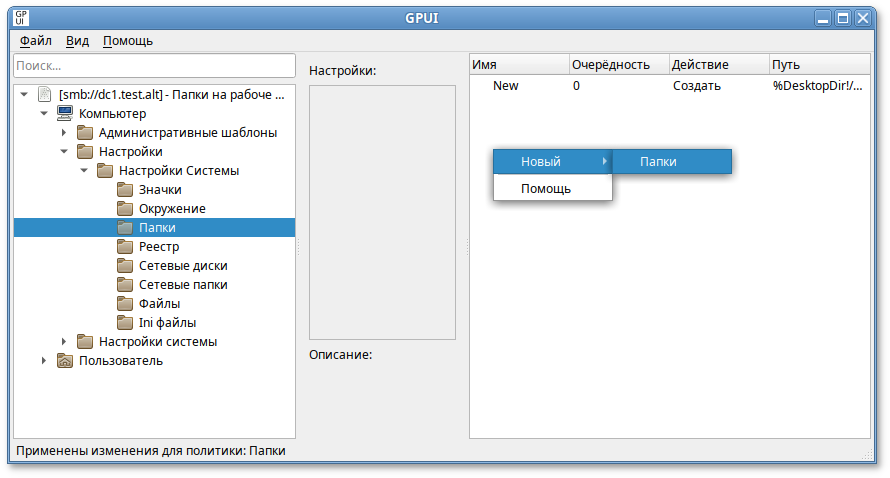Click the GPUI app icon in title bar

pos(21,18)
